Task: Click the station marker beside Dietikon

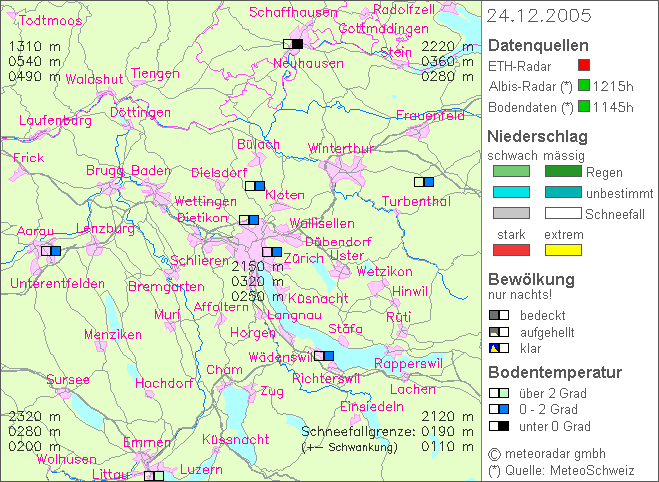Action: tap(249, 220)
